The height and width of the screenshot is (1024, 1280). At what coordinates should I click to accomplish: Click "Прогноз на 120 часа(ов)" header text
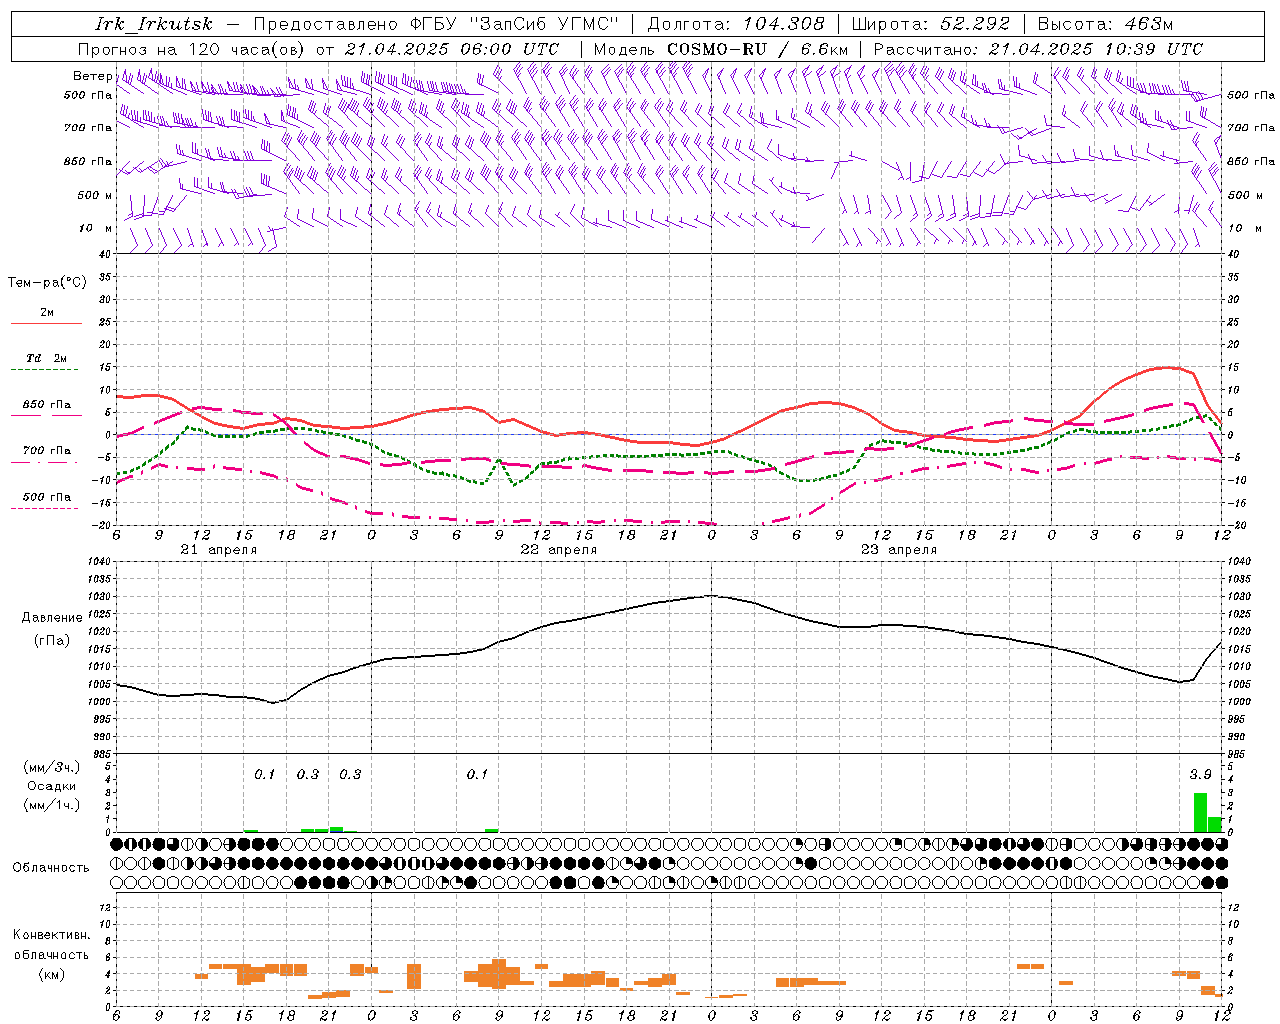click(x=192, y=49)
